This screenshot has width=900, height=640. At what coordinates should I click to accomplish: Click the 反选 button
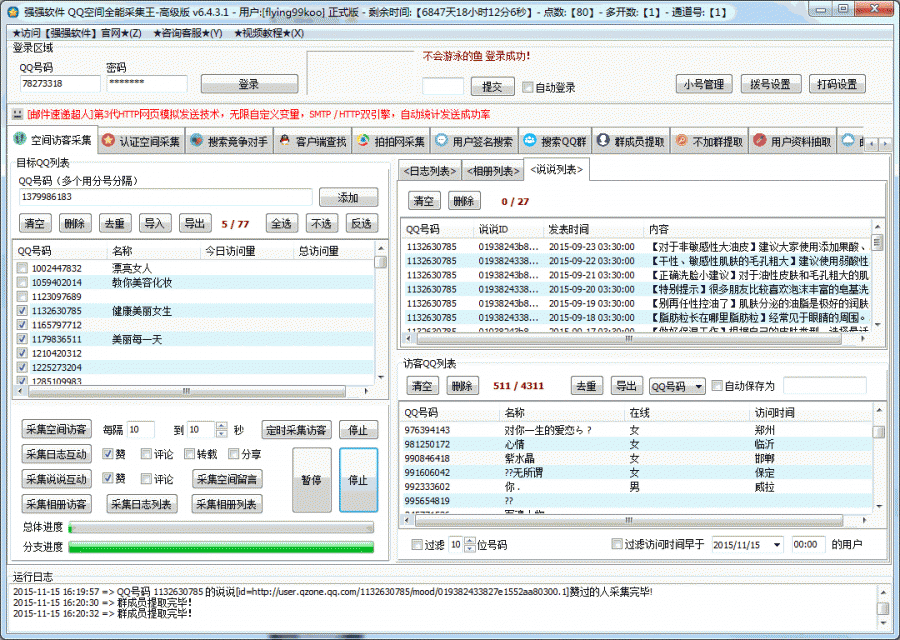pyautogui.click(x=361, y=223)
